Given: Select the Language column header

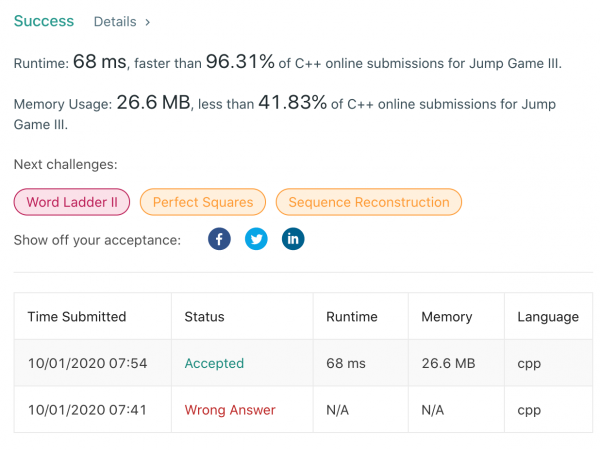Looking at the screenshot, I should (x=548, y=317).
